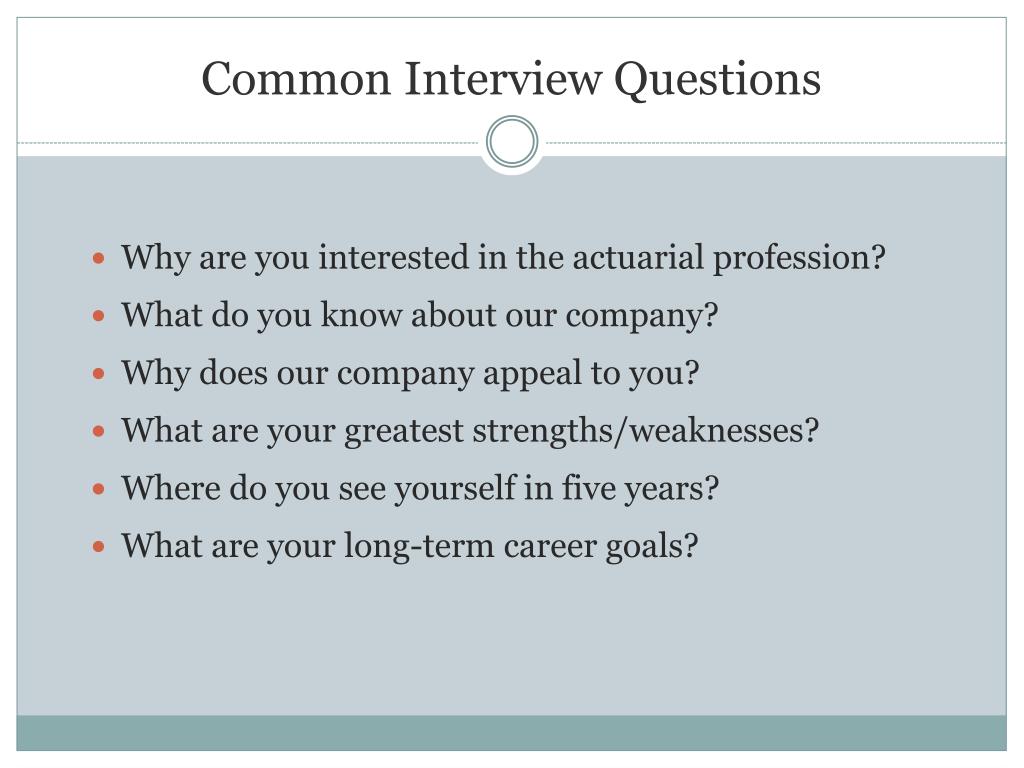Screen dimensions: 1024x768
Task: Click the line "Why are you interested in the actuarial profession?"
Action: point(503,258)
